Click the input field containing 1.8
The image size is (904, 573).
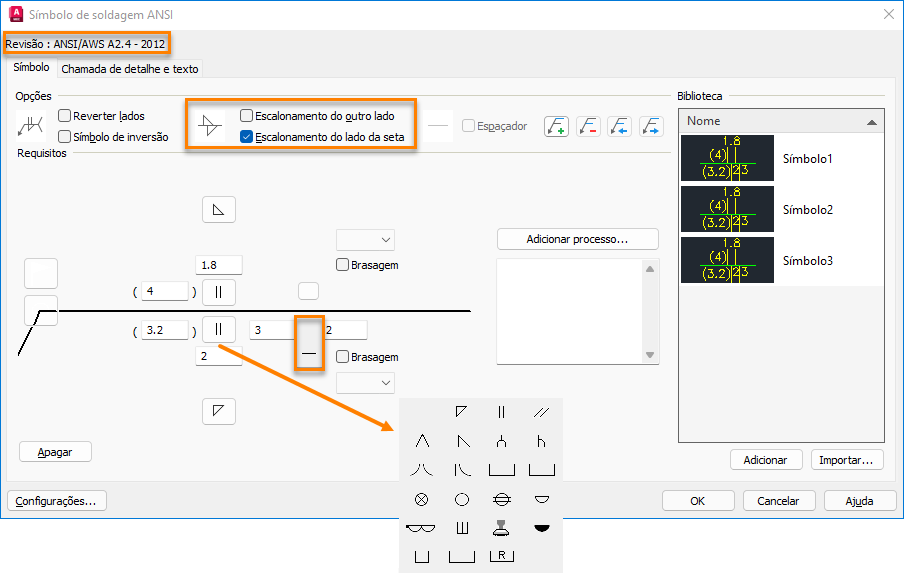(x=219, y=265)
